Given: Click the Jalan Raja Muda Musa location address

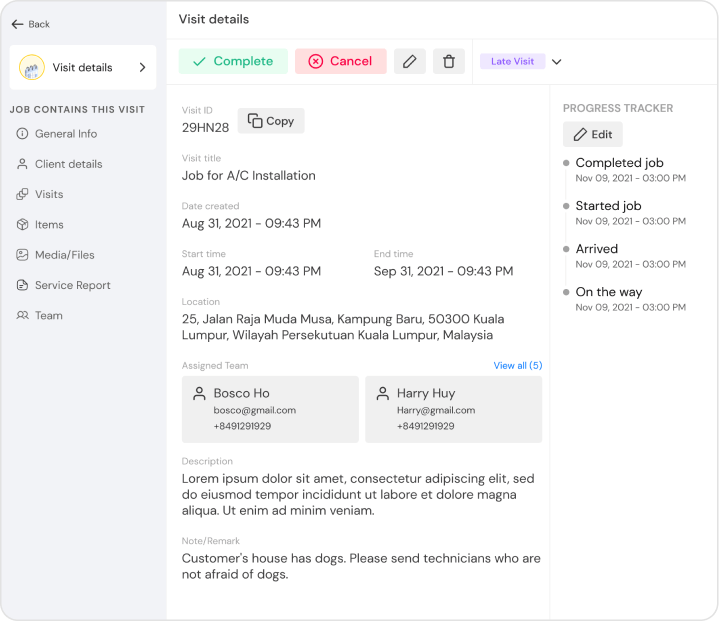Looking at the screenshot, I should point(343,327).
